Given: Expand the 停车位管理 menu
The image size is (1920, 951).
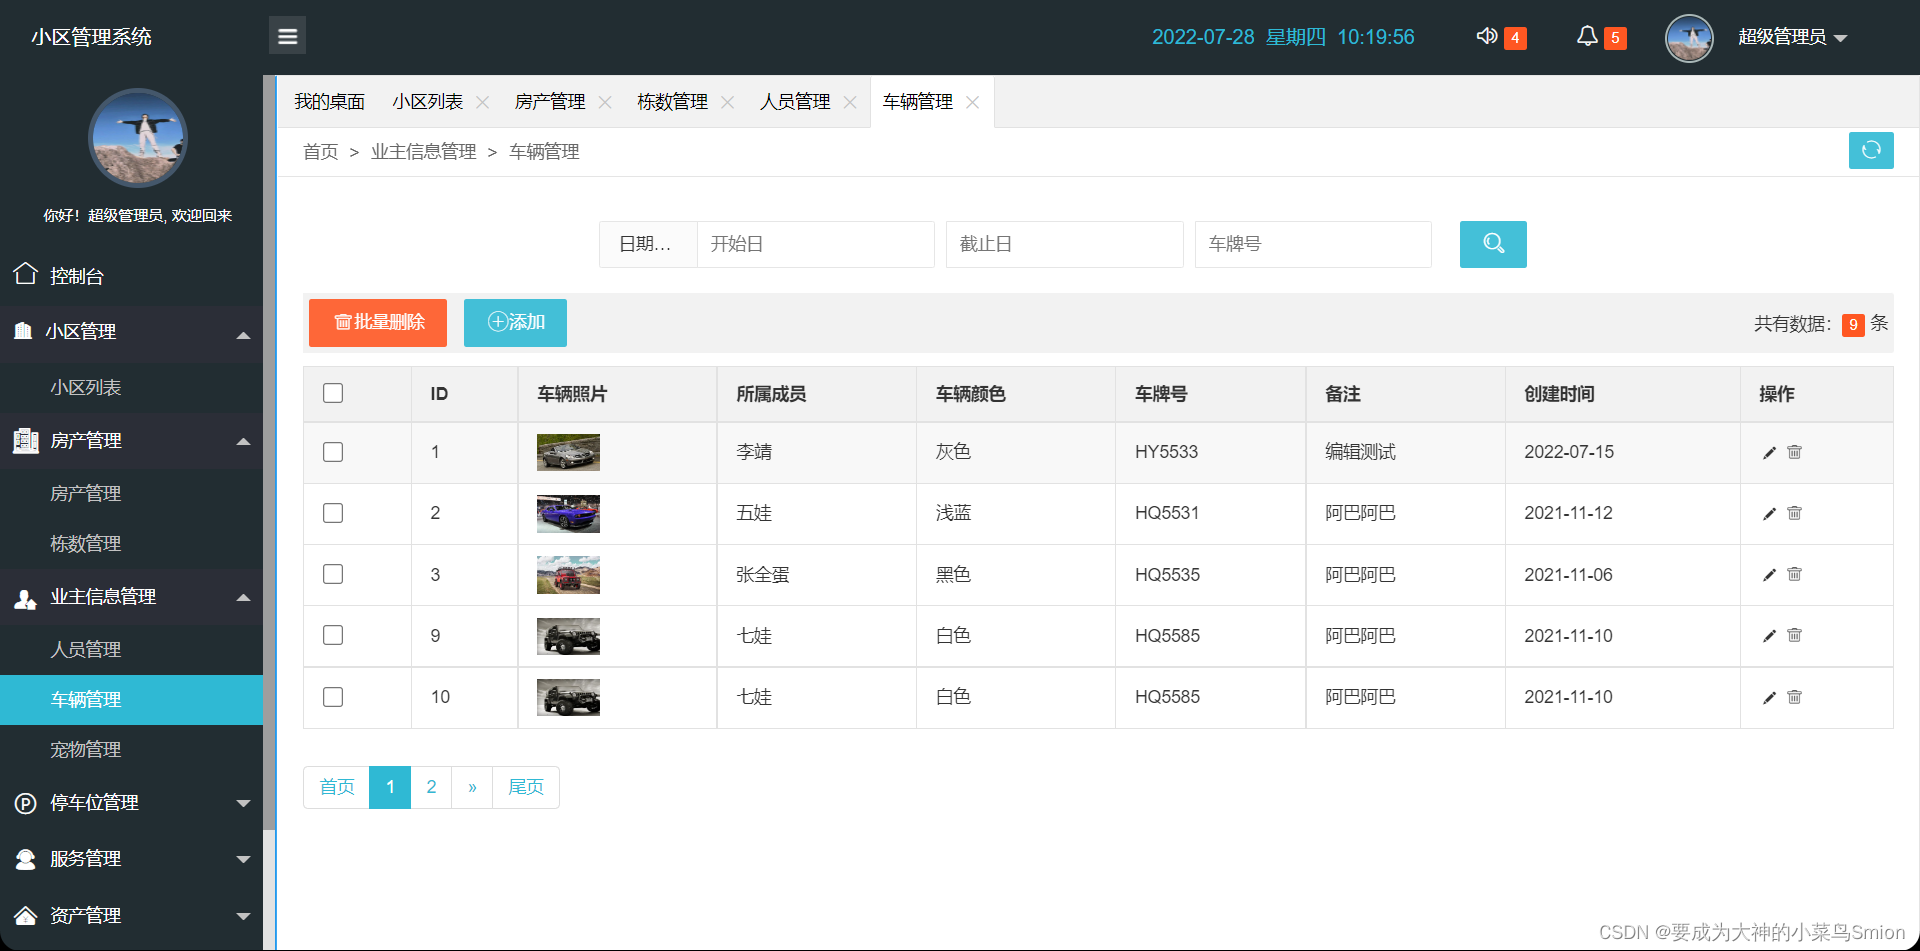Looking at the screenshot, I should point(131,803).
